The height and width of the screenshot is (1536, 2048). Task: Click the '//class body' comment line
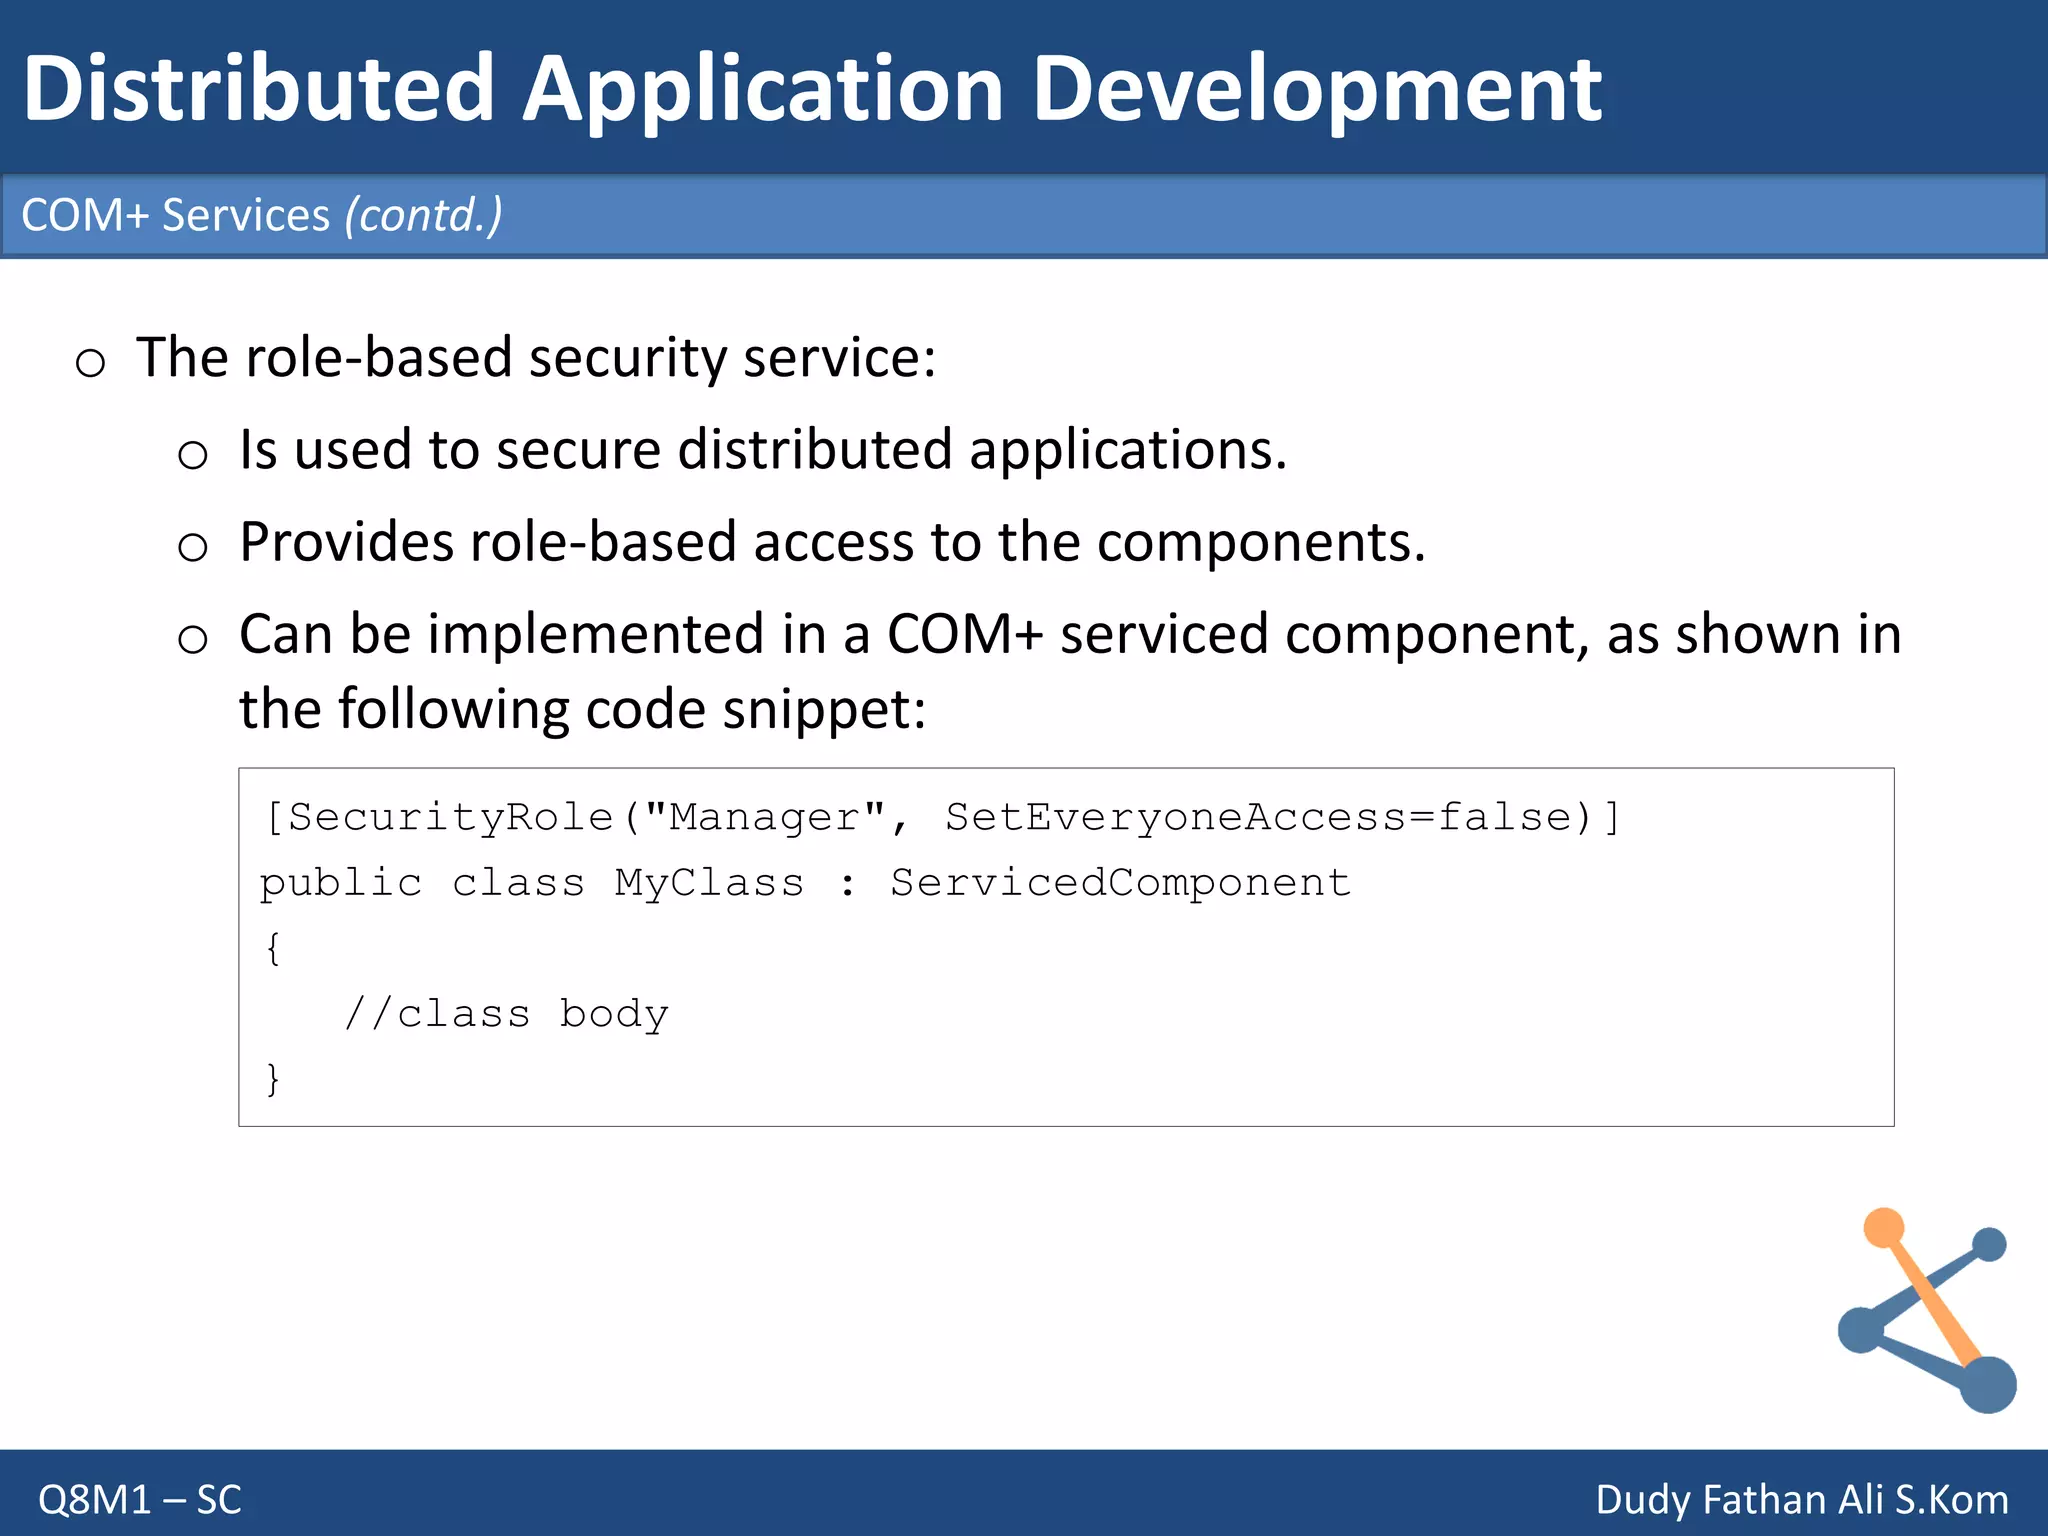506,1014
